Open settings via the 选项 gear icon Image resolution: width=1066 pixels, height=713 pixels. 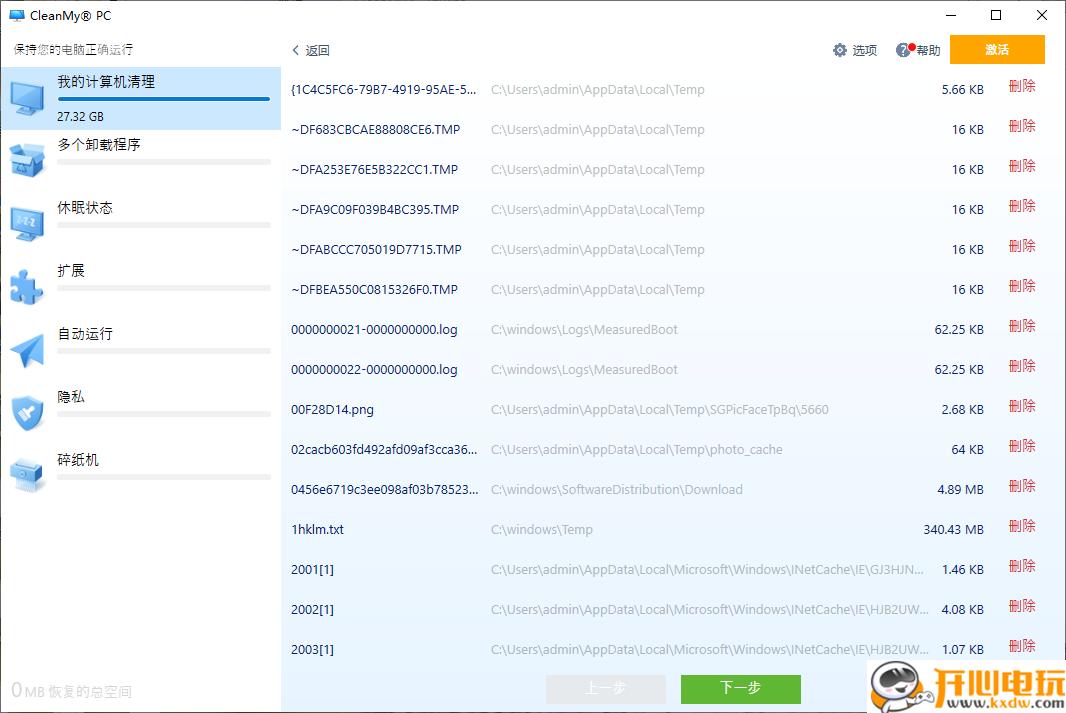coord(840,50)
